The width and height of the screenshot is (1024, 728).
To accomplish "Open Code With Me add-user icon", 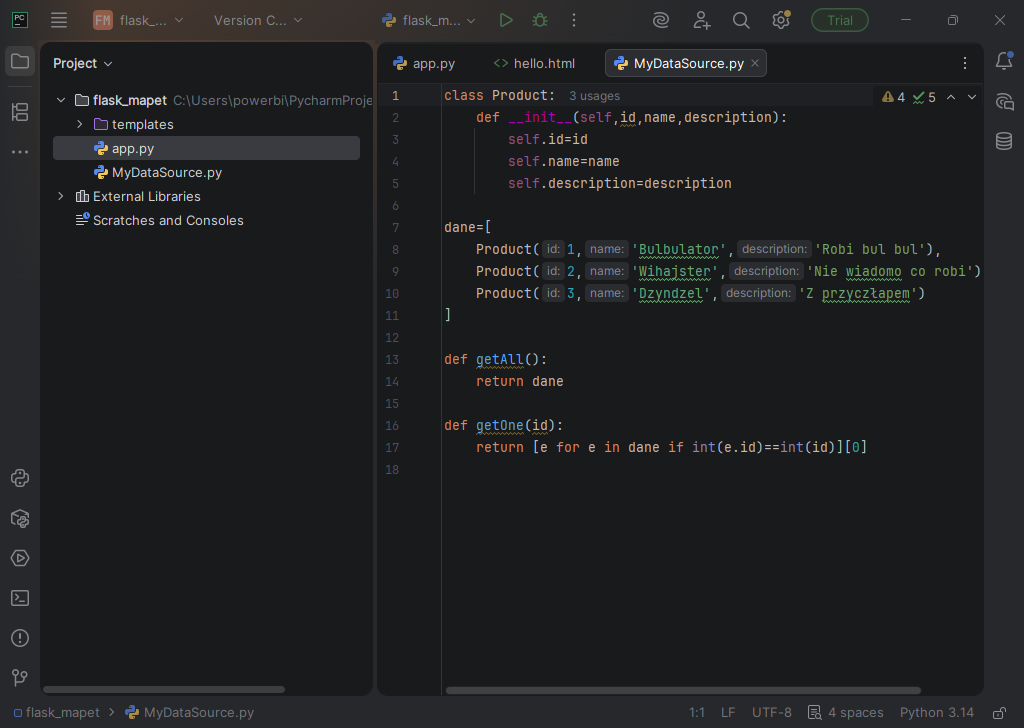I will (x=701, y=20).
